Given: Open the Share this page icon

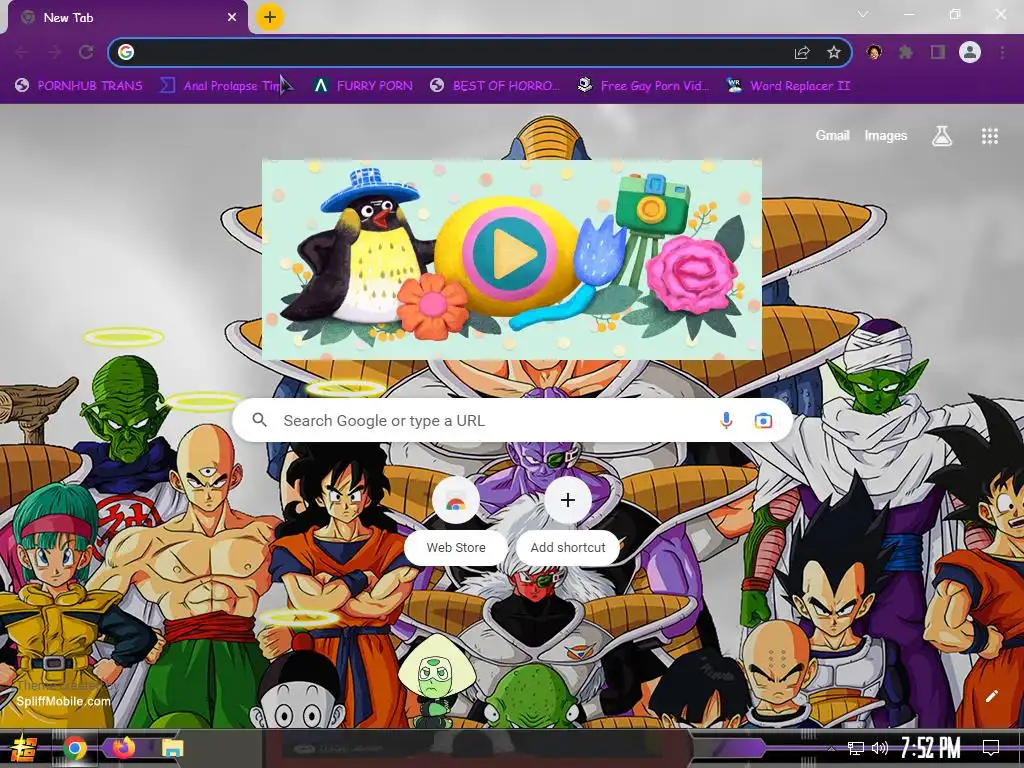Looking at the screenshot, I should pyautogui.click(x=802, y=52).
